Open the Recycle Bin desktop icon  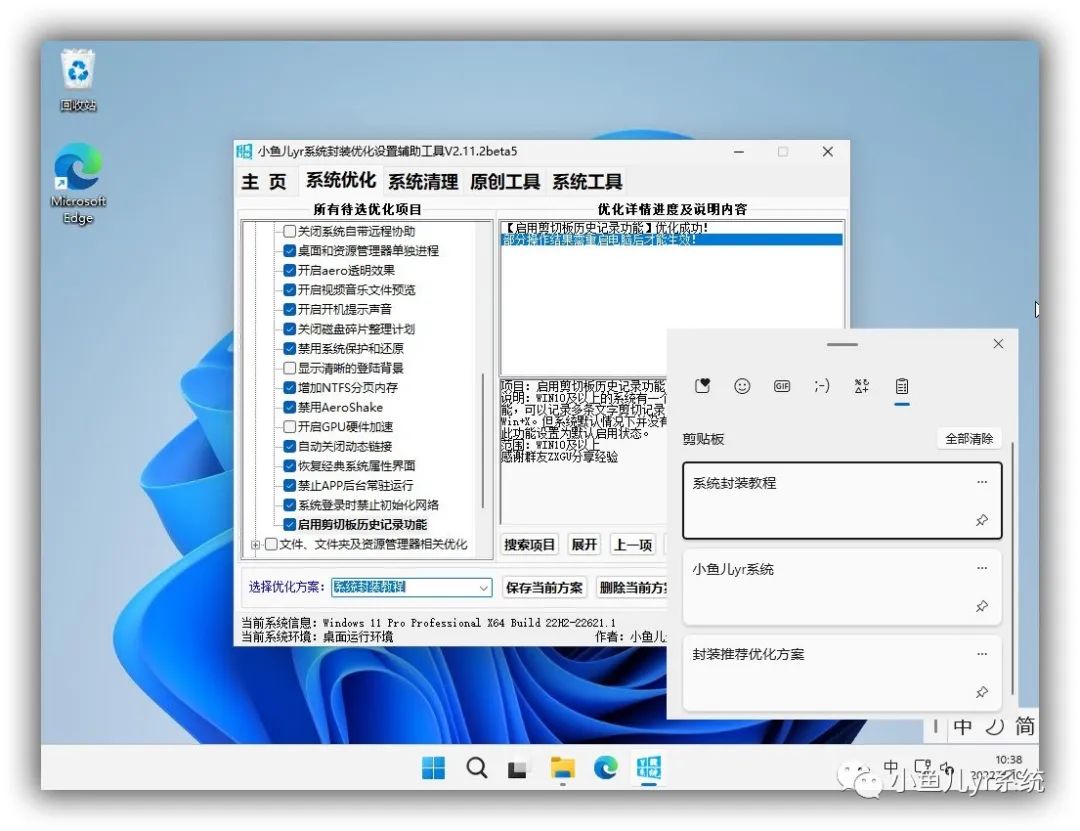(x=78, y=80)
